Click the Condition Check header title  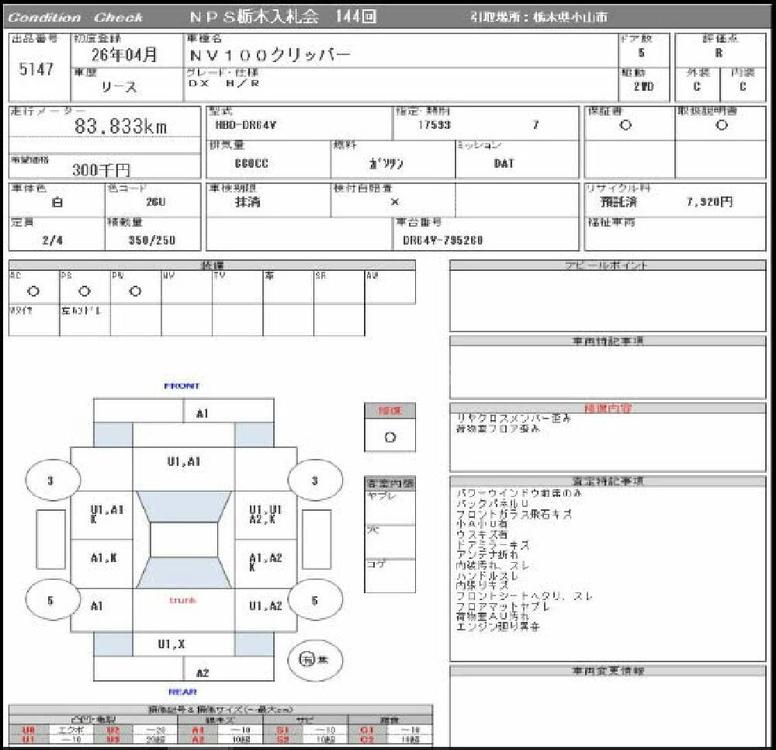[x=76, y=17]
